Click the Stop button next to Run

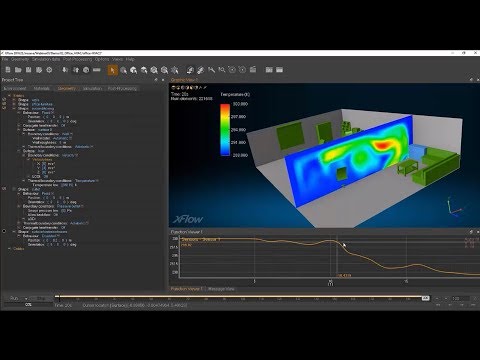[41, 298]
